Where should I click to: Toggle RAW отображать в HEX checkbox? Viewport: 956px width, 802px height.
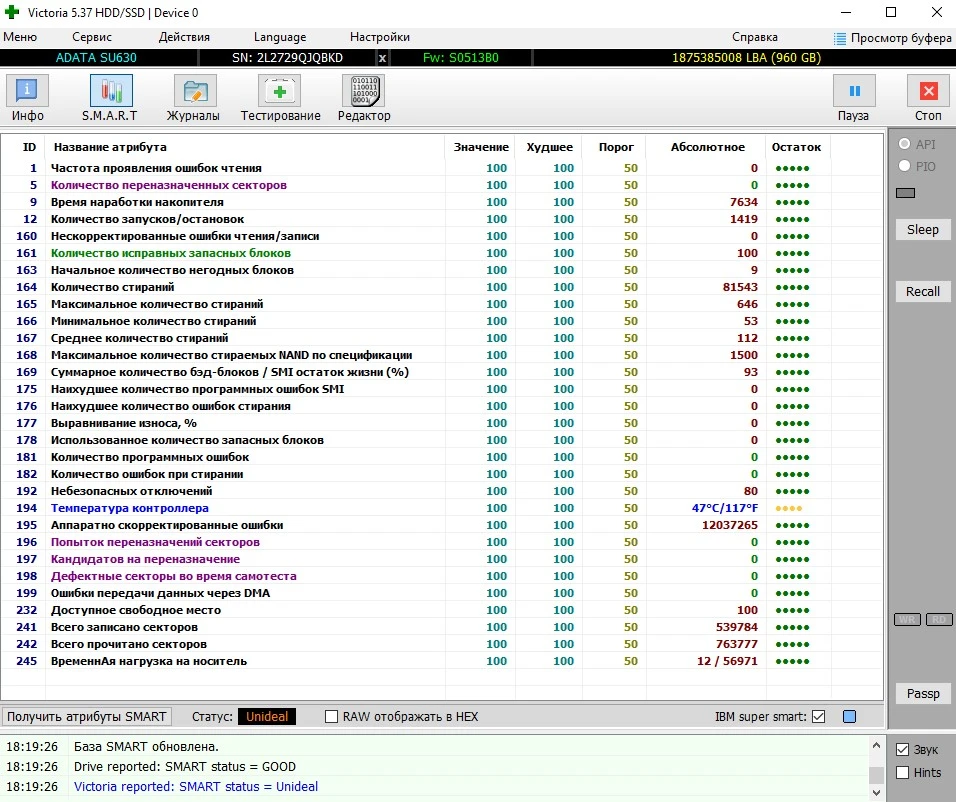331,717
